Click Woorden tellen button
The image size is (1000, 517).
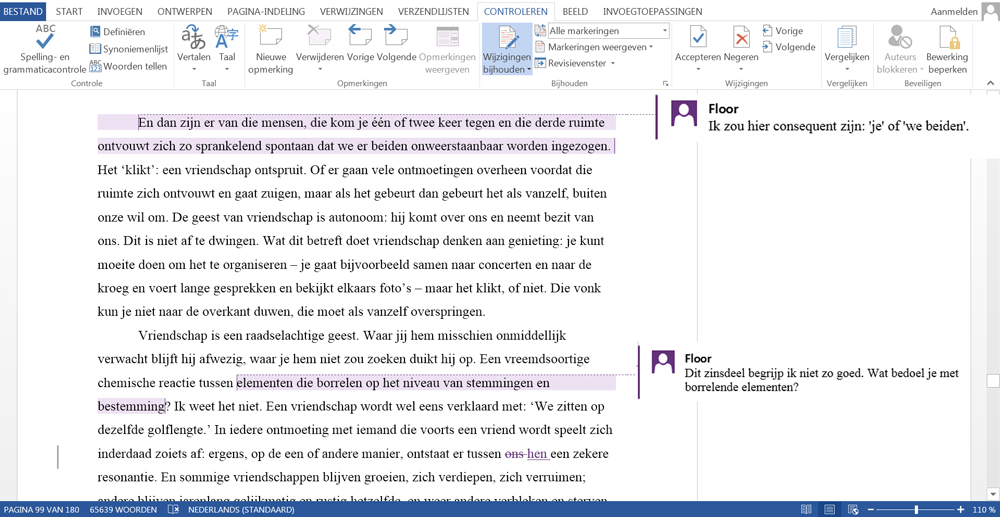(x=129, y=66)
